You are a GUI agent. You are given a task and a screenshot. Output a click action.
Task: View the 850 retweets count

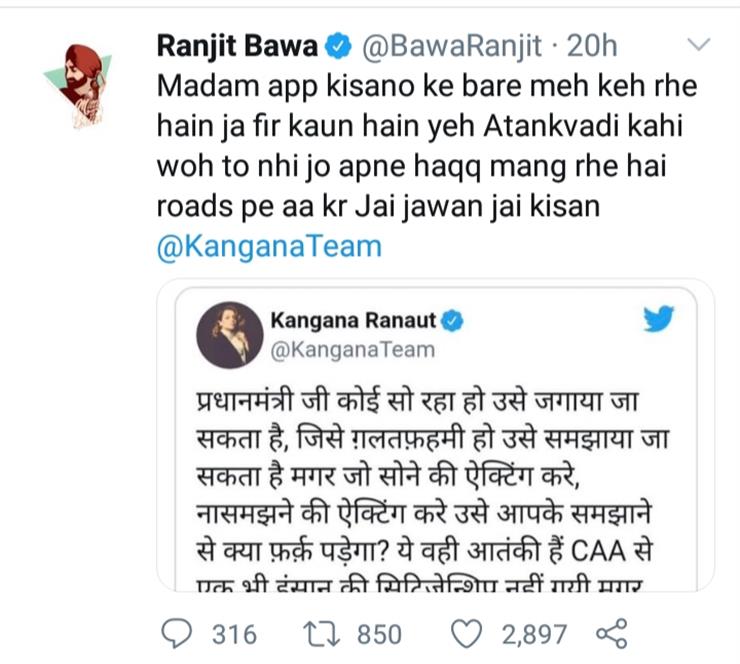tap(379, 634)
